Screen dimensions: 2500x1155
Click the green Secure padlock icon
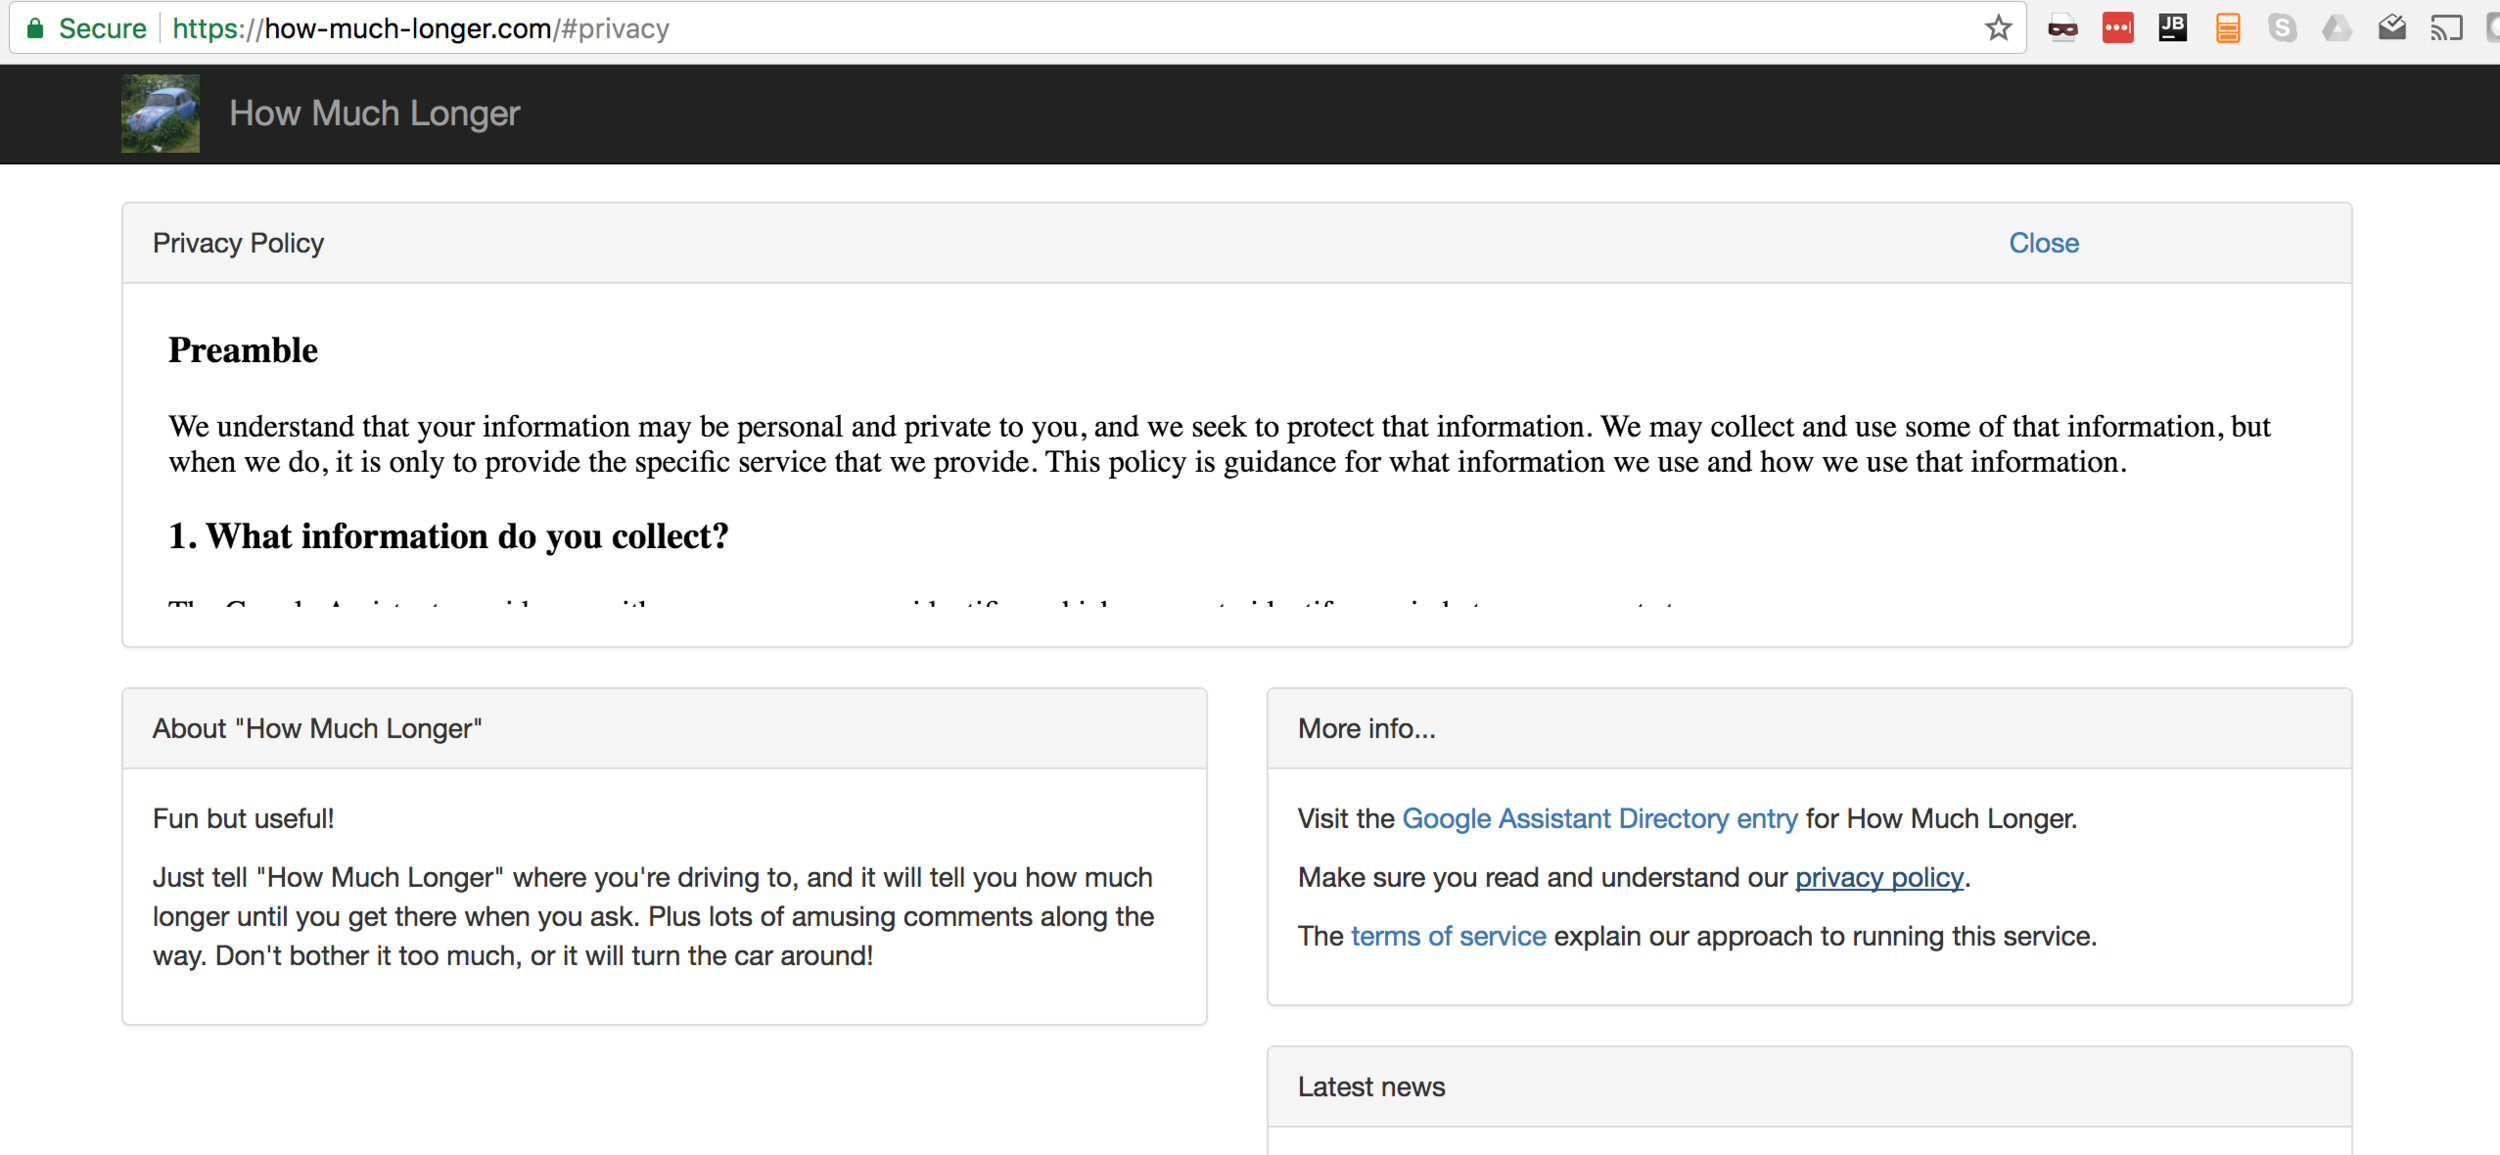click(35, 28)
